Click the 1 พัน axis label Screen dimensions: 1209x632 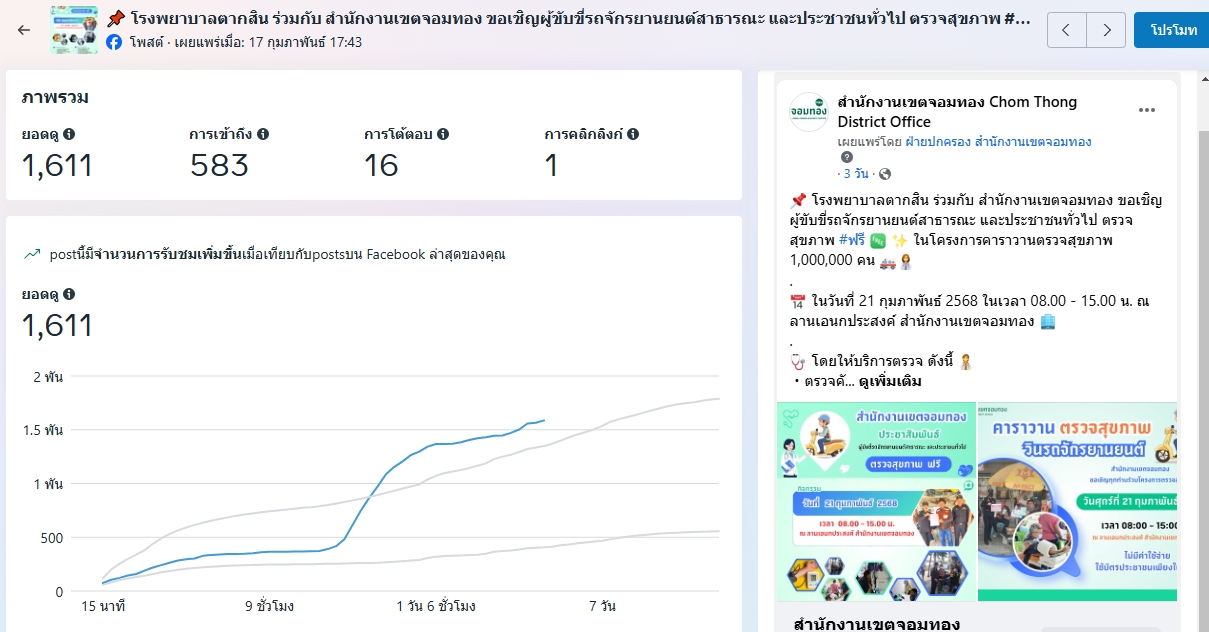coord(48,484)
